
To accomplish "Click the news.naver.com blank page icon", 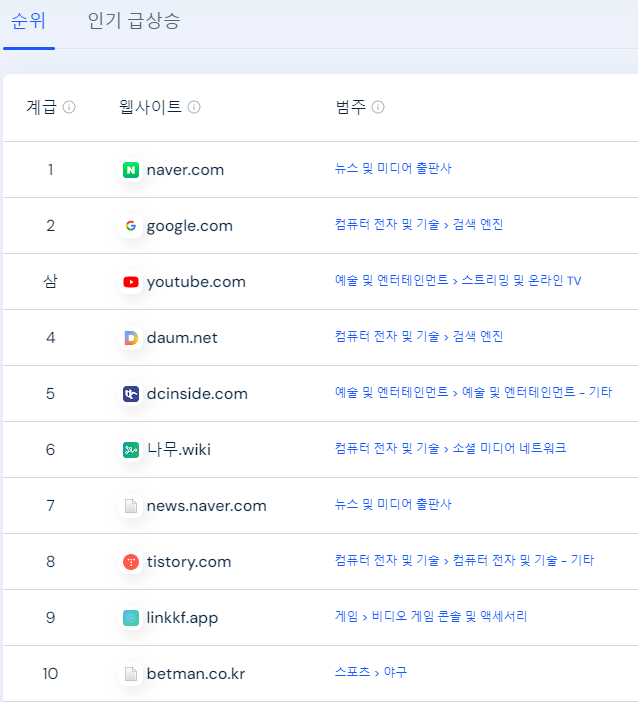I will [x=131, y=506].
